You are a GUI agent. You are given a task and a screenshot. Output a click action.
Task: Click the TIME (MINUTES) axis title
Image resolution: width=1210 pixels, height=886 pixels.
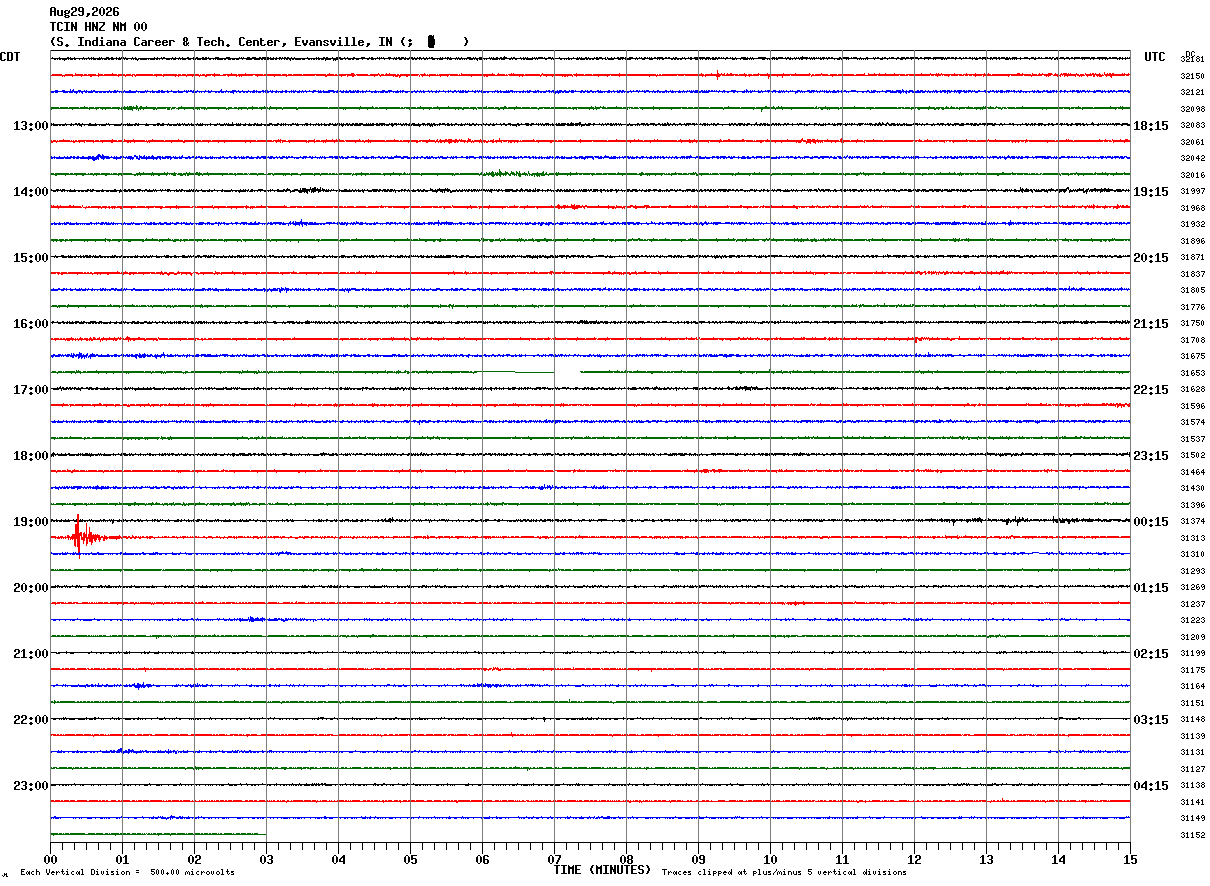[x=602, y=870]
